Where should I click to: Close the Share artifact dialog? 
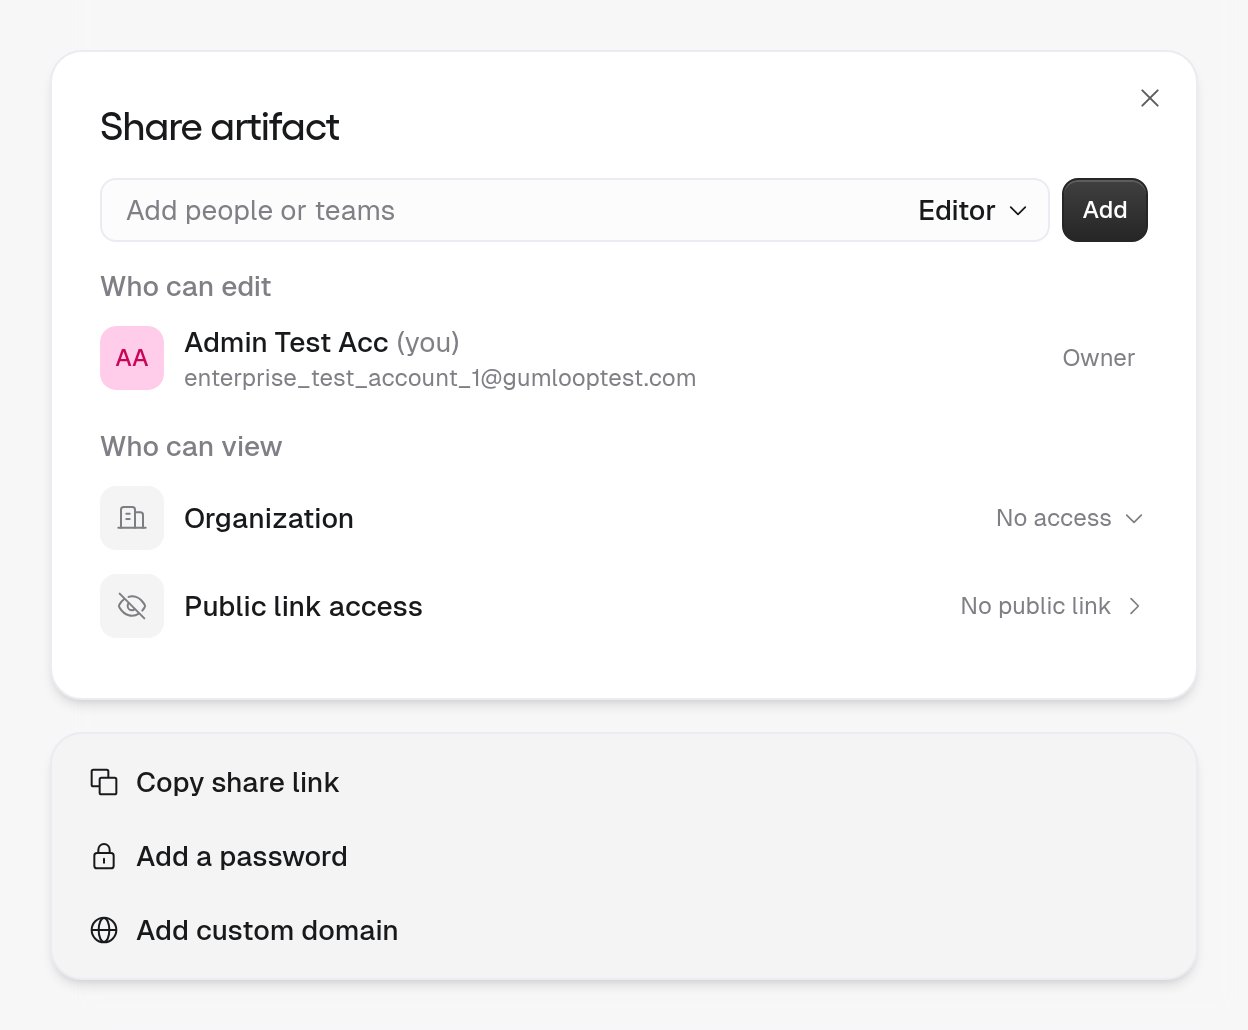pos(1150,98)
